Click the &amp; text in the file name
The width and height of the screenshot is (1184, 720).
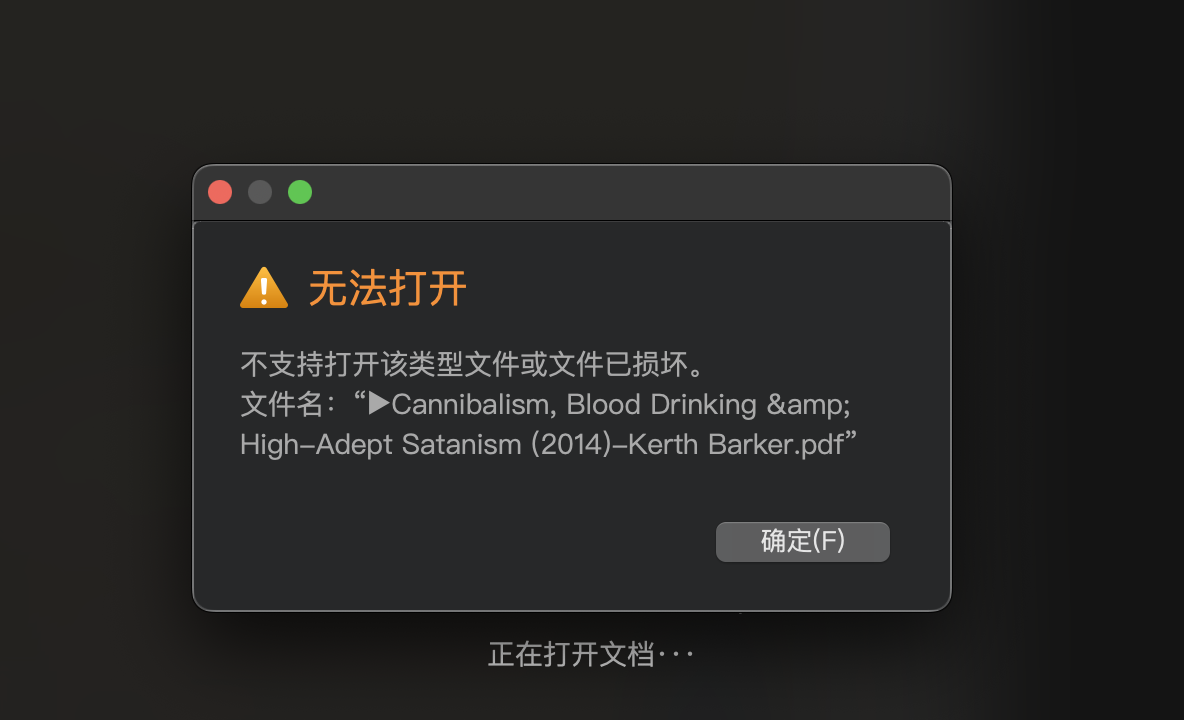808,405
